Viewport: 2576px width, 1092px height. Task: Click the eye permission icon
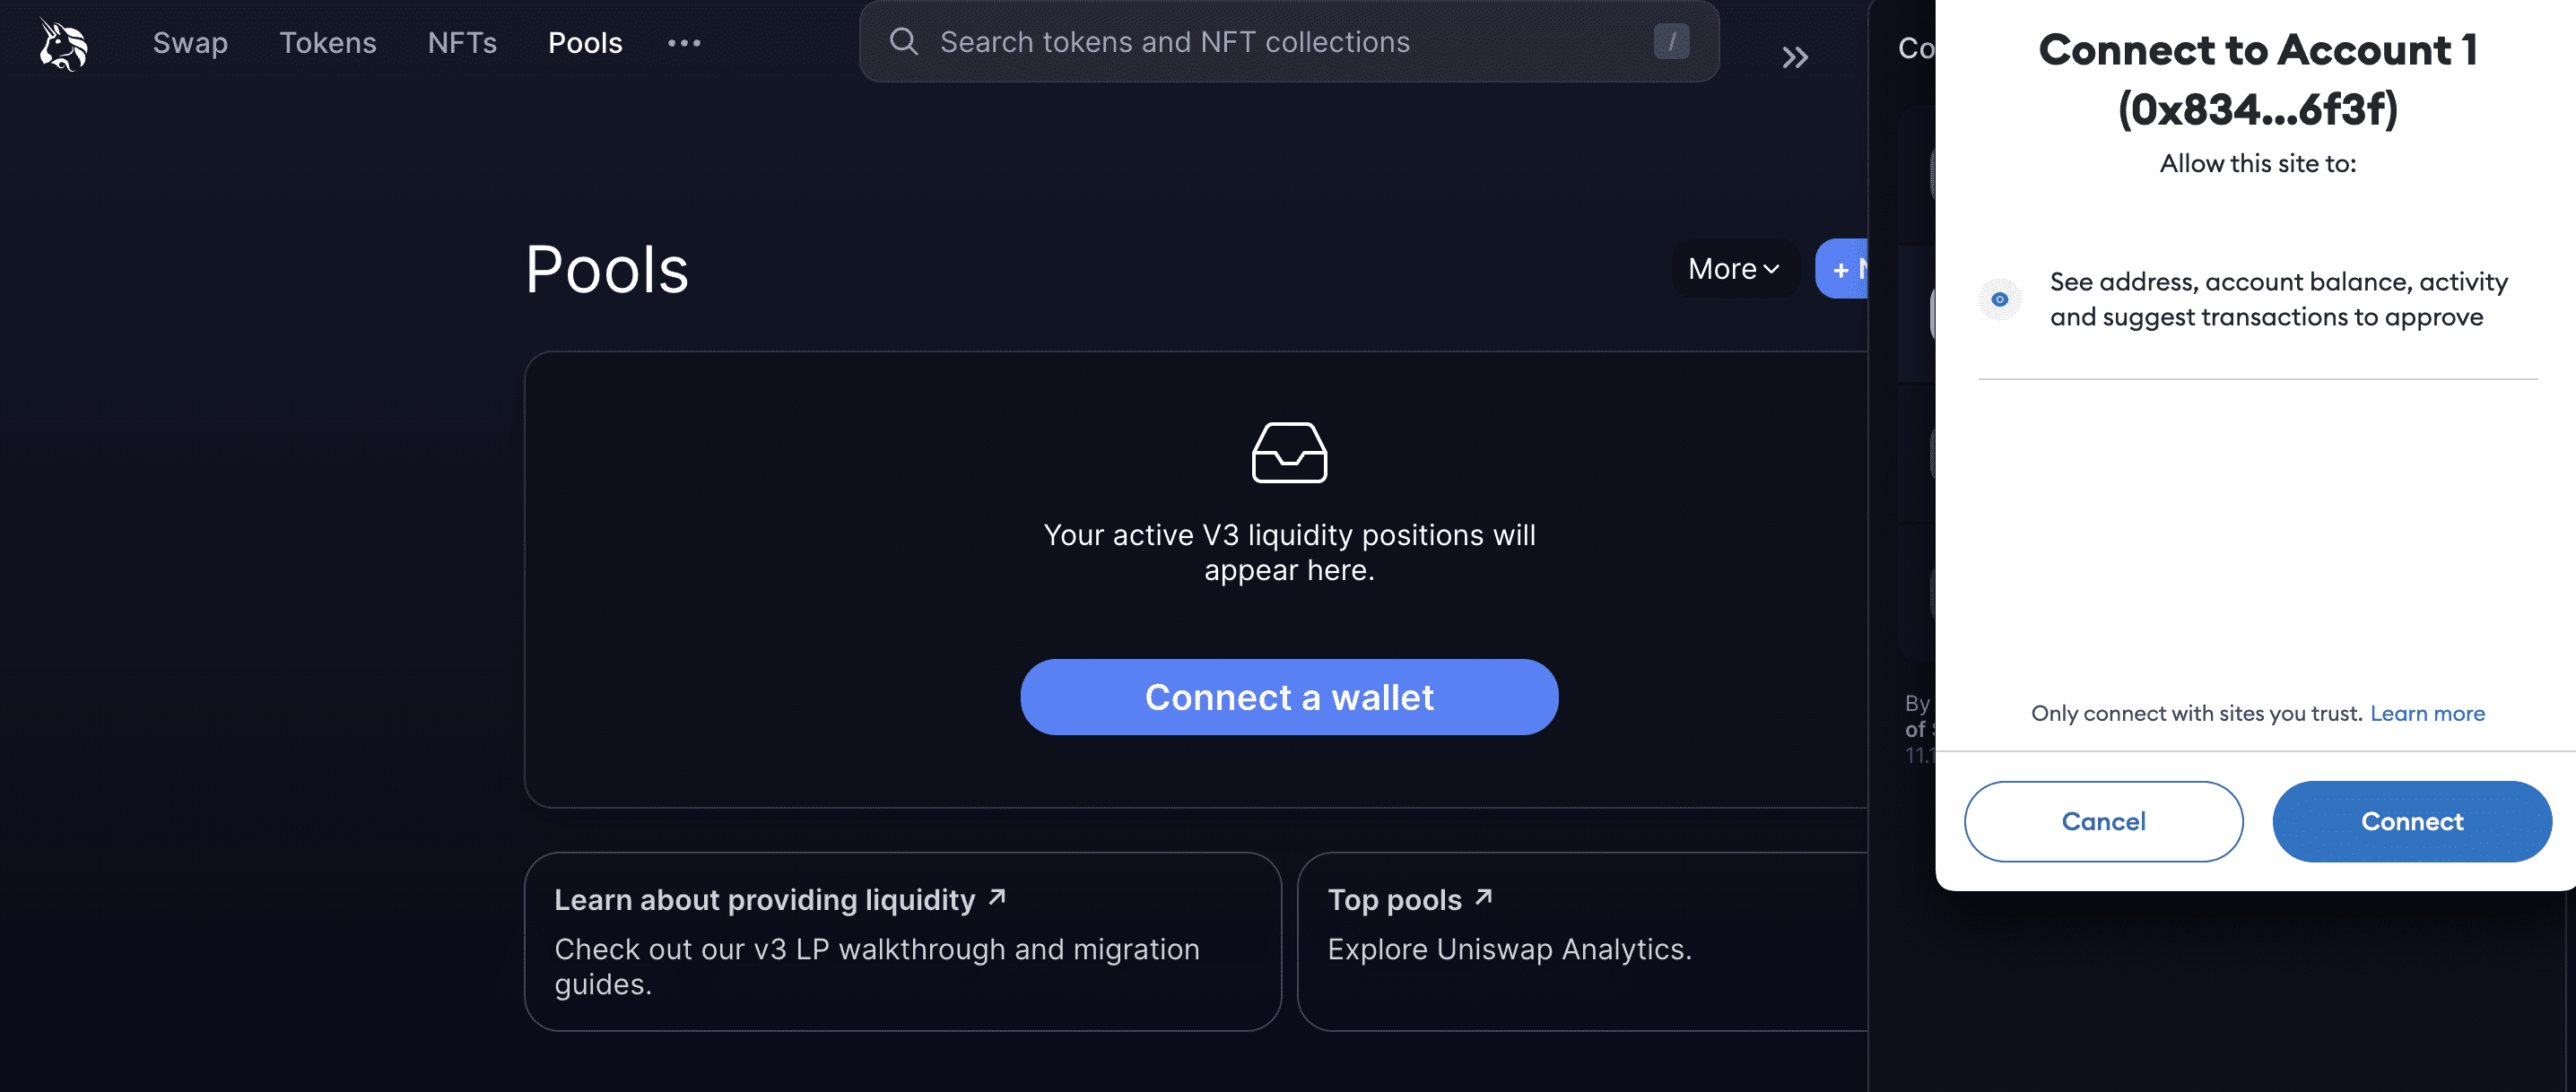(2000, 299)
